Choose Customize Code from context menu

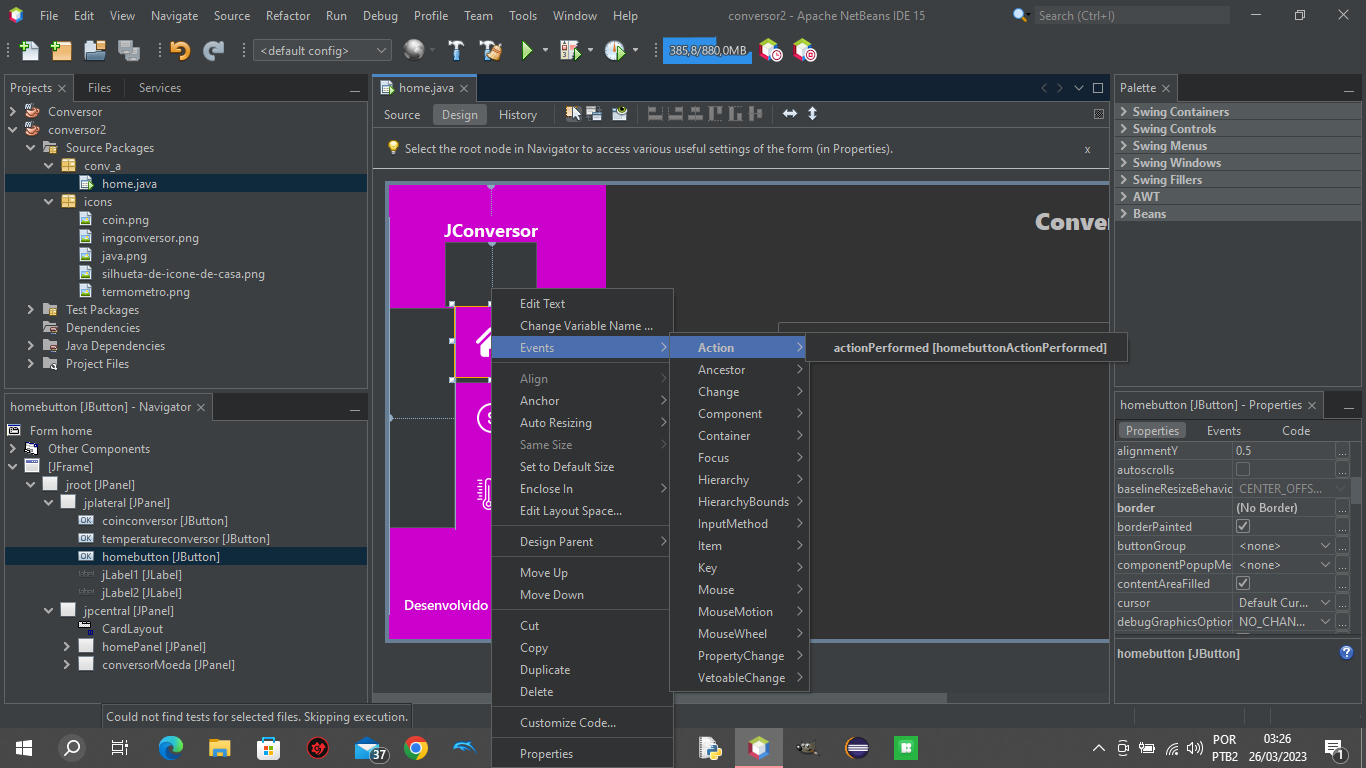[x=583, y=723]
